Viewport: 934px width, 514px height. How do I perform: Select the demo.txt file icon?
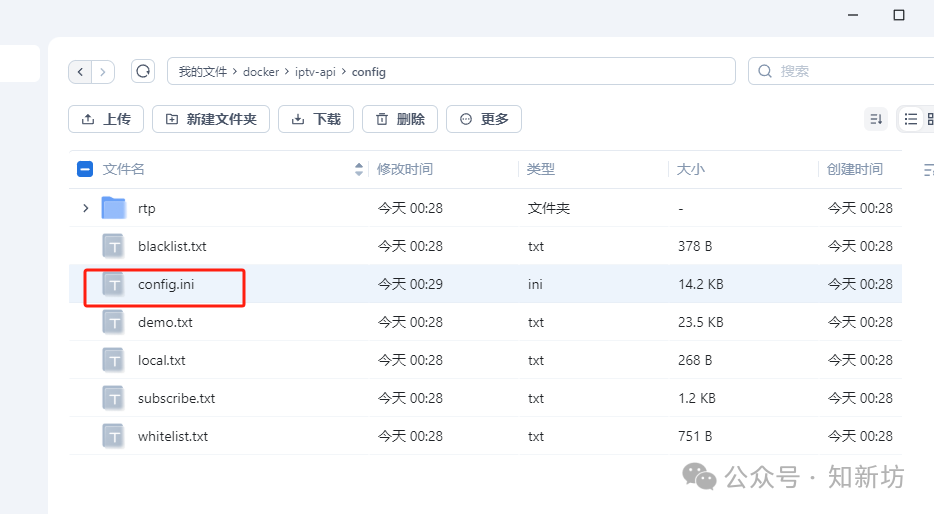pyautogui.click(x=113, y=322)
